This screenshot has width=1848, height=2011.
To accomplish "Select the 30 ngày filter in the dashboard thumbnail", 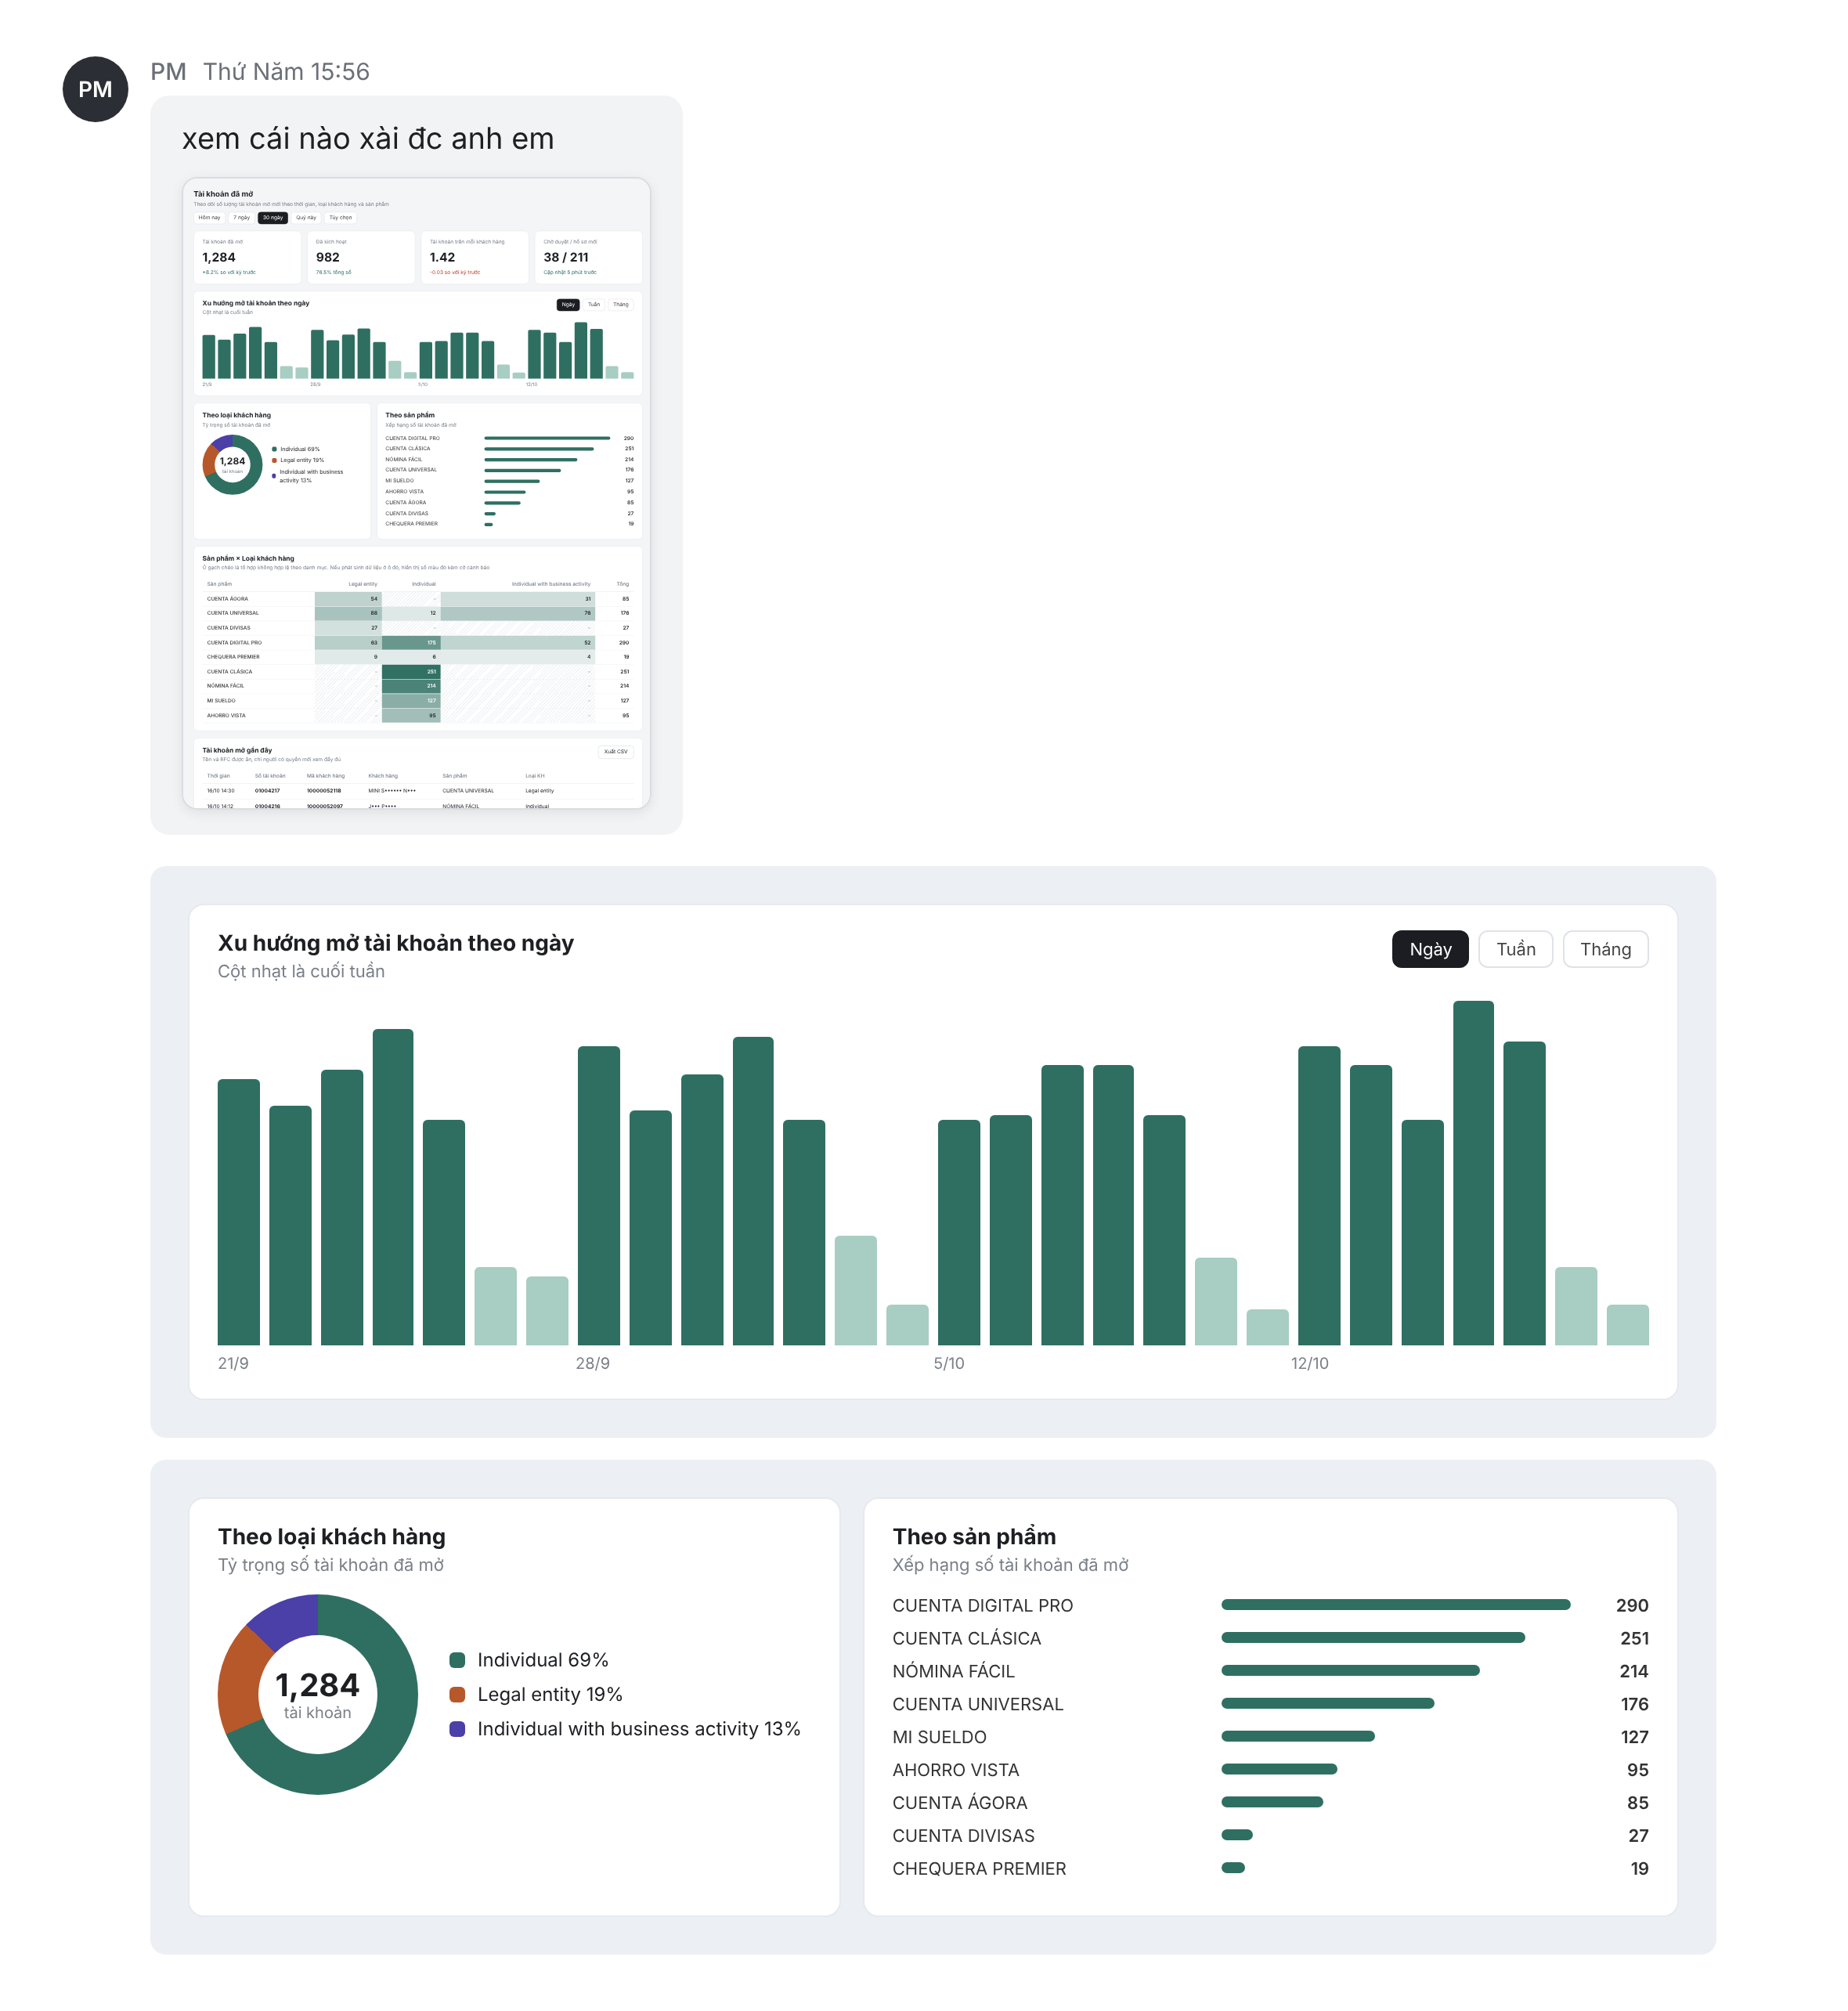I will click(273, 217).
